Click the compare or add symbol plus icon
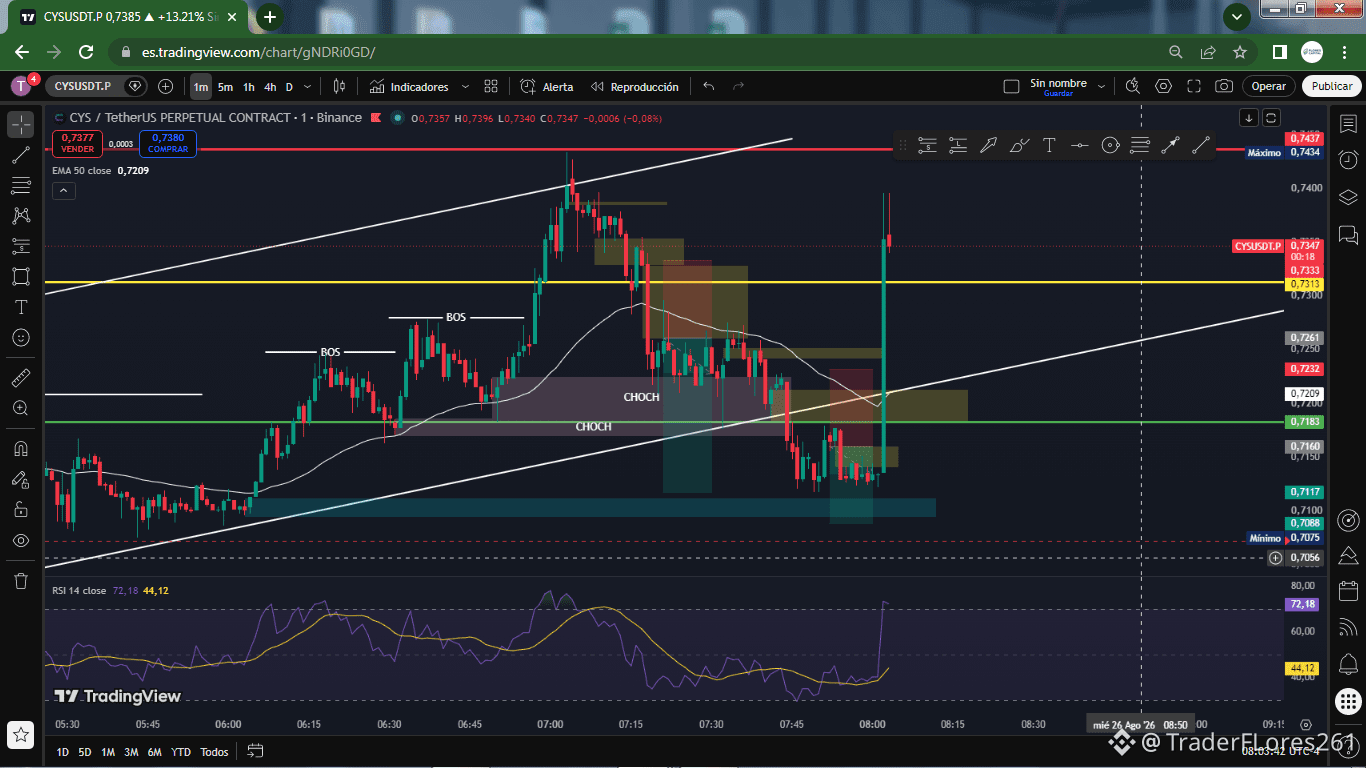The width and height of the screenshot is (1366, 768). click(165, 87)
